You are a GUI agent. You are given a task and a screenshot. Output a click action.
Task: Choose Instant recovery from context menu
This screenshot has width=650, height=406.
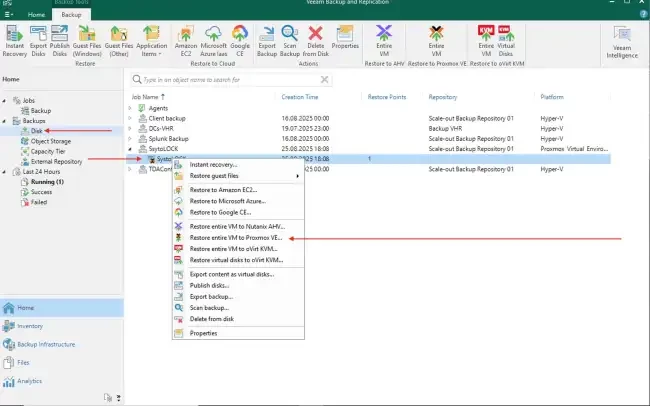point(238,165)
